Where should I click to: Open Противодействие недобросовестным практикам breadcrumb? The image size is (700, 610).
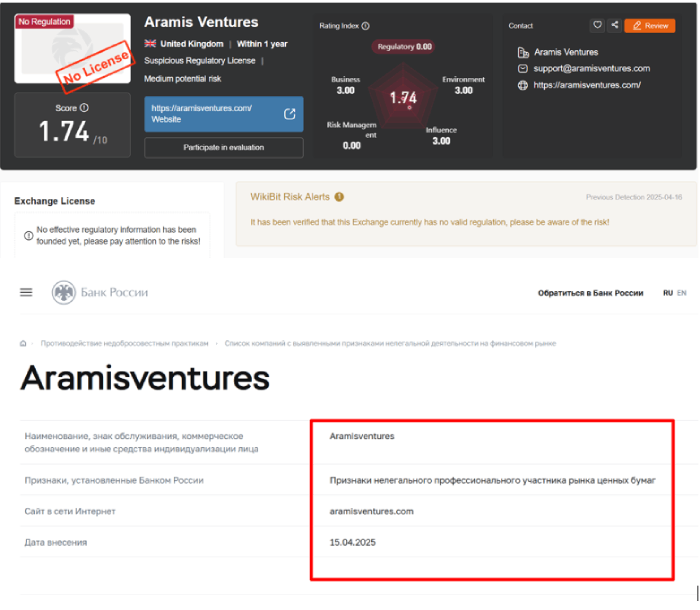[125, 343]
